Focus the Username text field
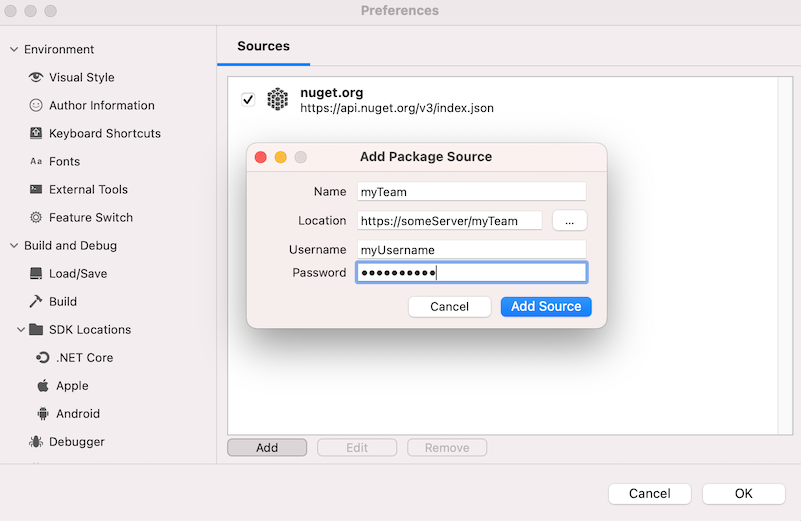This screenshot has height=521, width=801. point(471,250)
